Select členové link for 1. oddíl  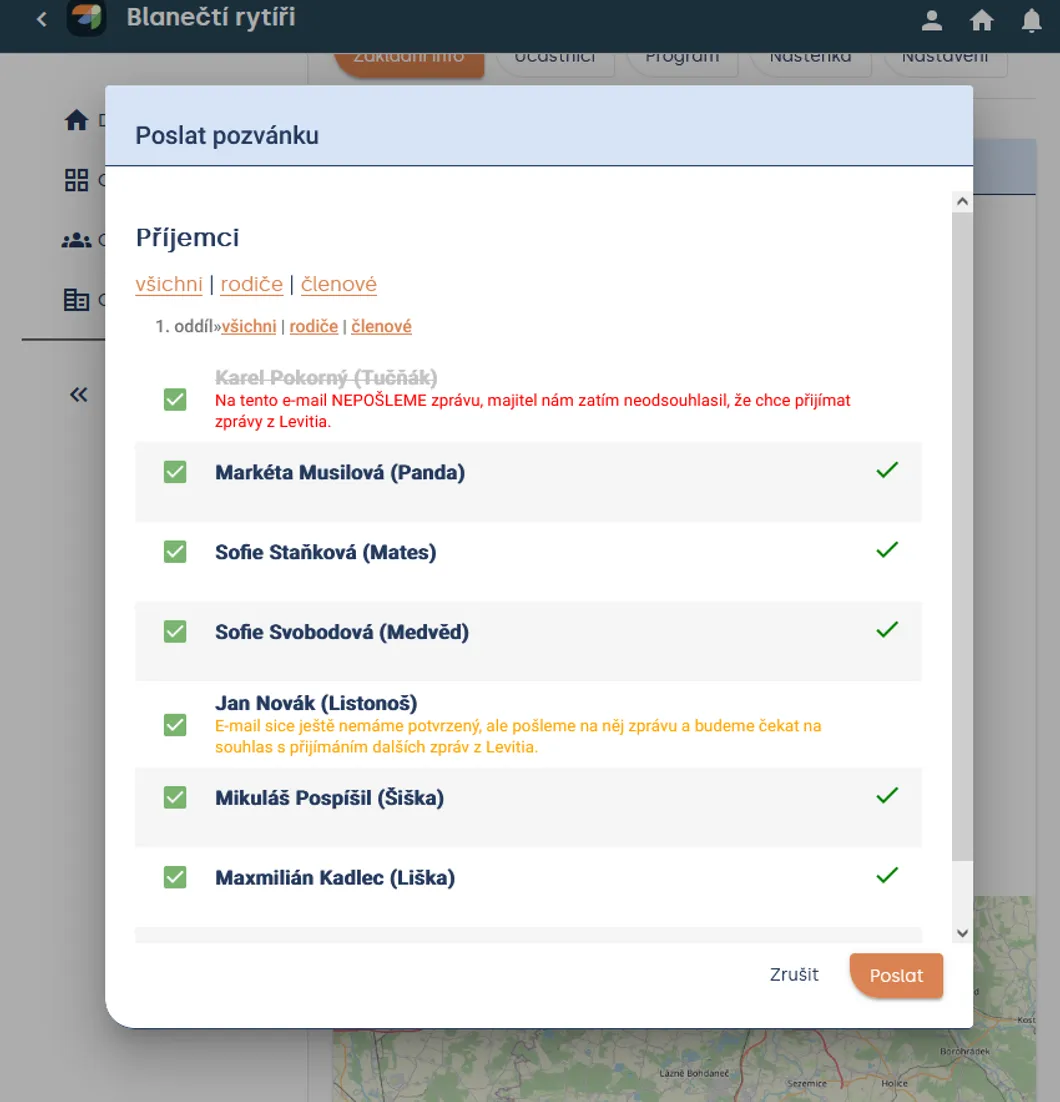coord(381,326)
